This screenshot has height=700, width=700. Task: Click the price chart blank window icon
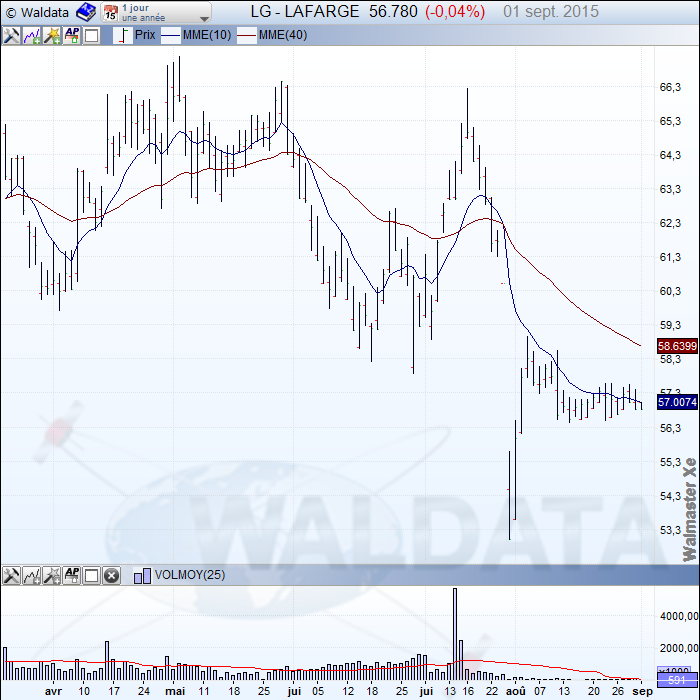coord(92,35)
